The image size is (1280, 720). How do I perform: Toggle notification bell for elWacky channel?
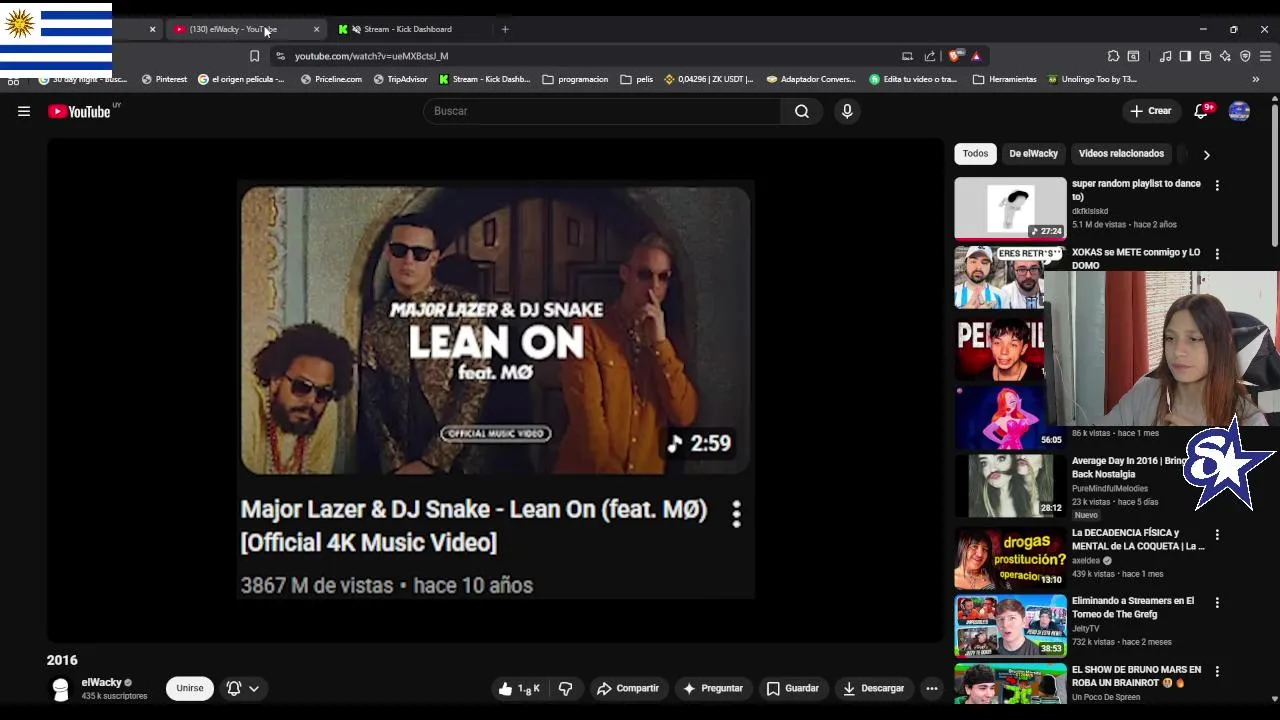point(234,688)
